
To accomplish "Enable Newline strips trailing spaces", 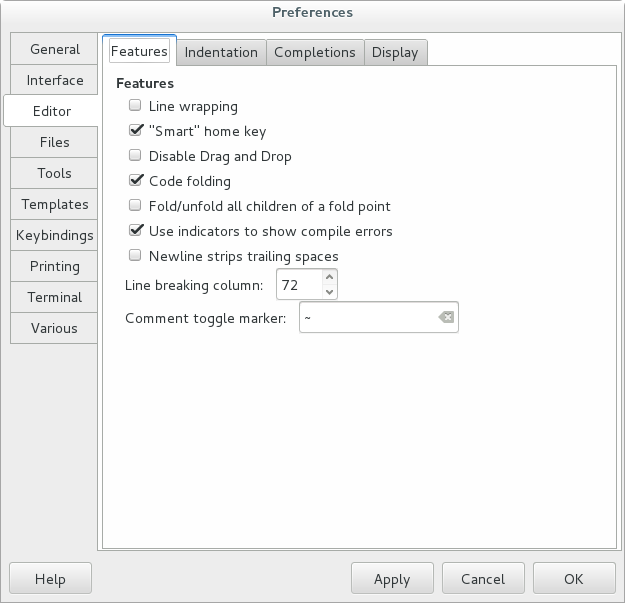I will [136, 256].
